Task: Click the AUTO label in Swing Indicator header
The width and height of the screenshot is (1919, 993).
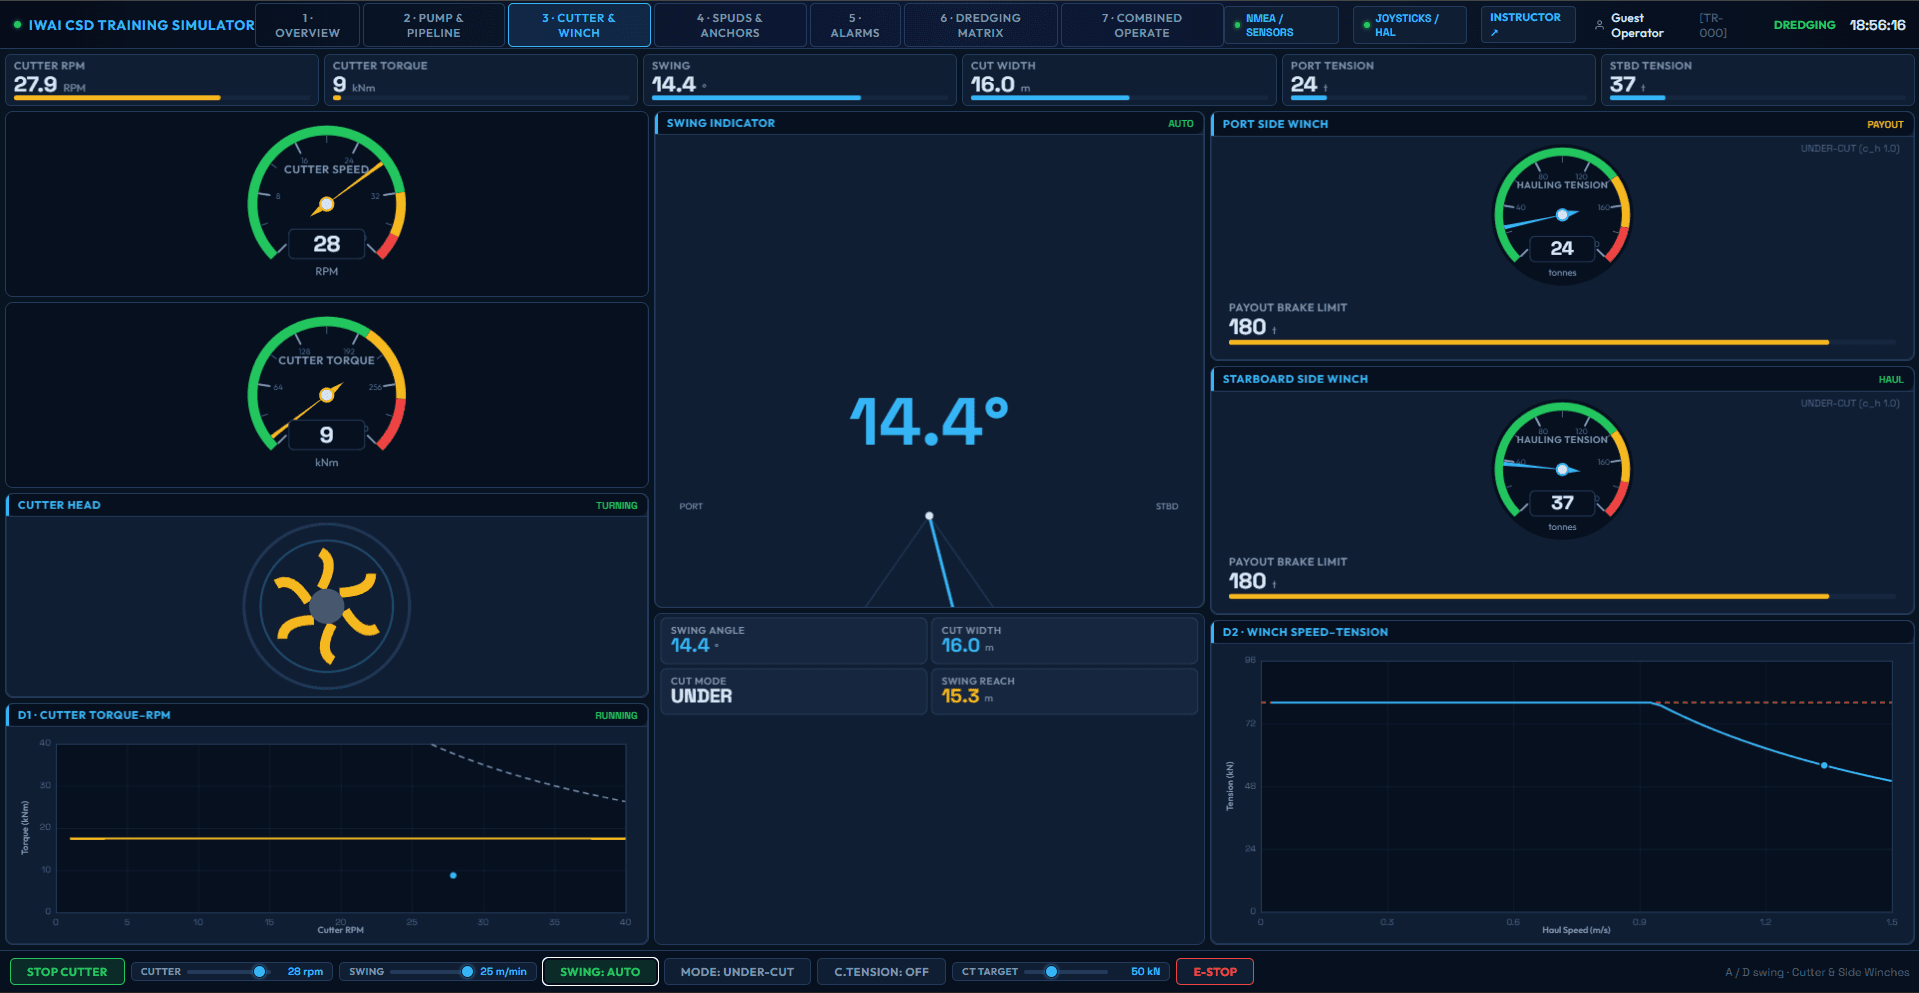Action: click(x=1181, y=124)
